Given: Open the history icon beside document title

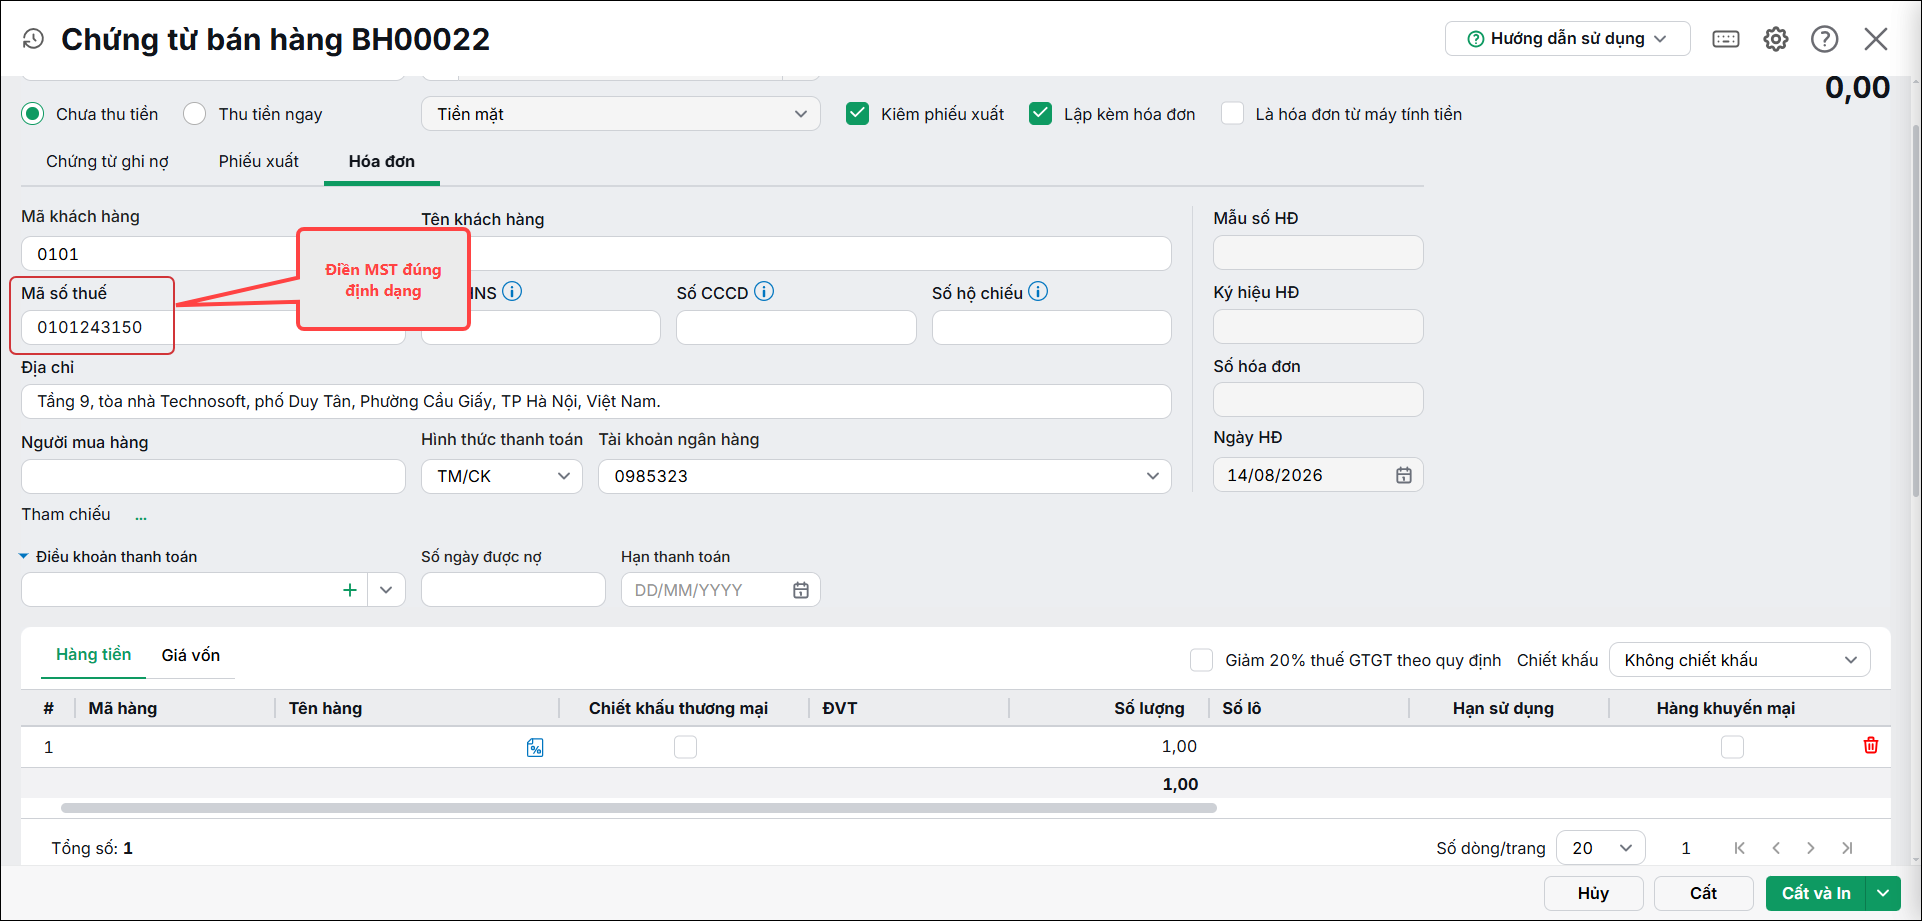Looking at the screenshot, I should coord(33,39).
